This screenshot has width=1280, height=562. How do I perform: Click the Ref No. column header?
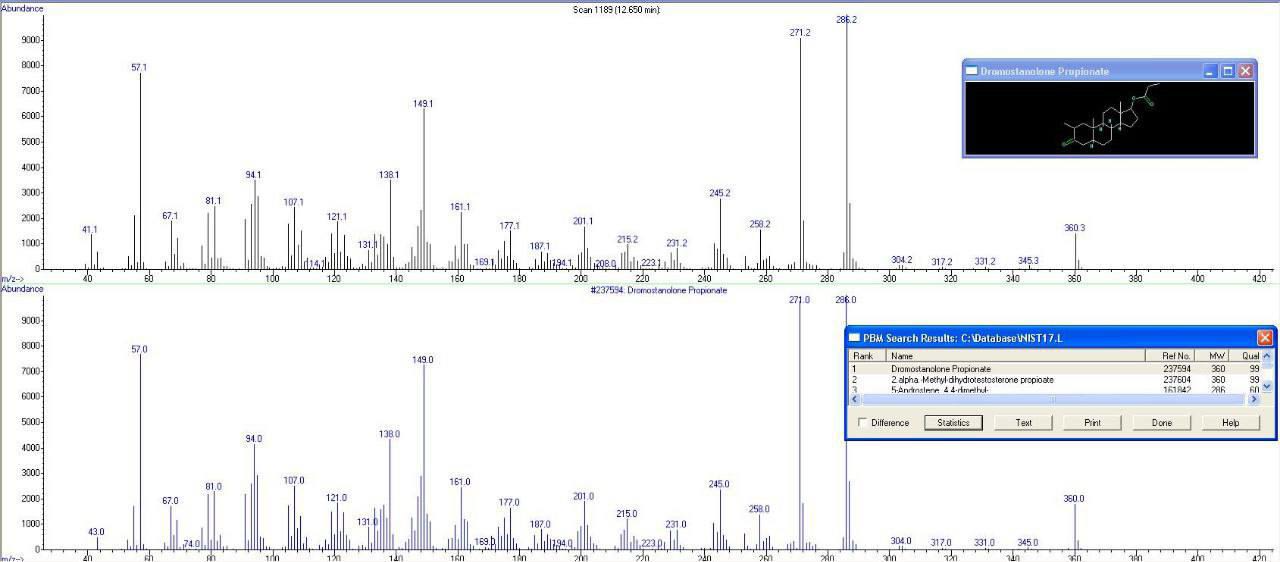pyautogui.click(x=1176, y=356)
